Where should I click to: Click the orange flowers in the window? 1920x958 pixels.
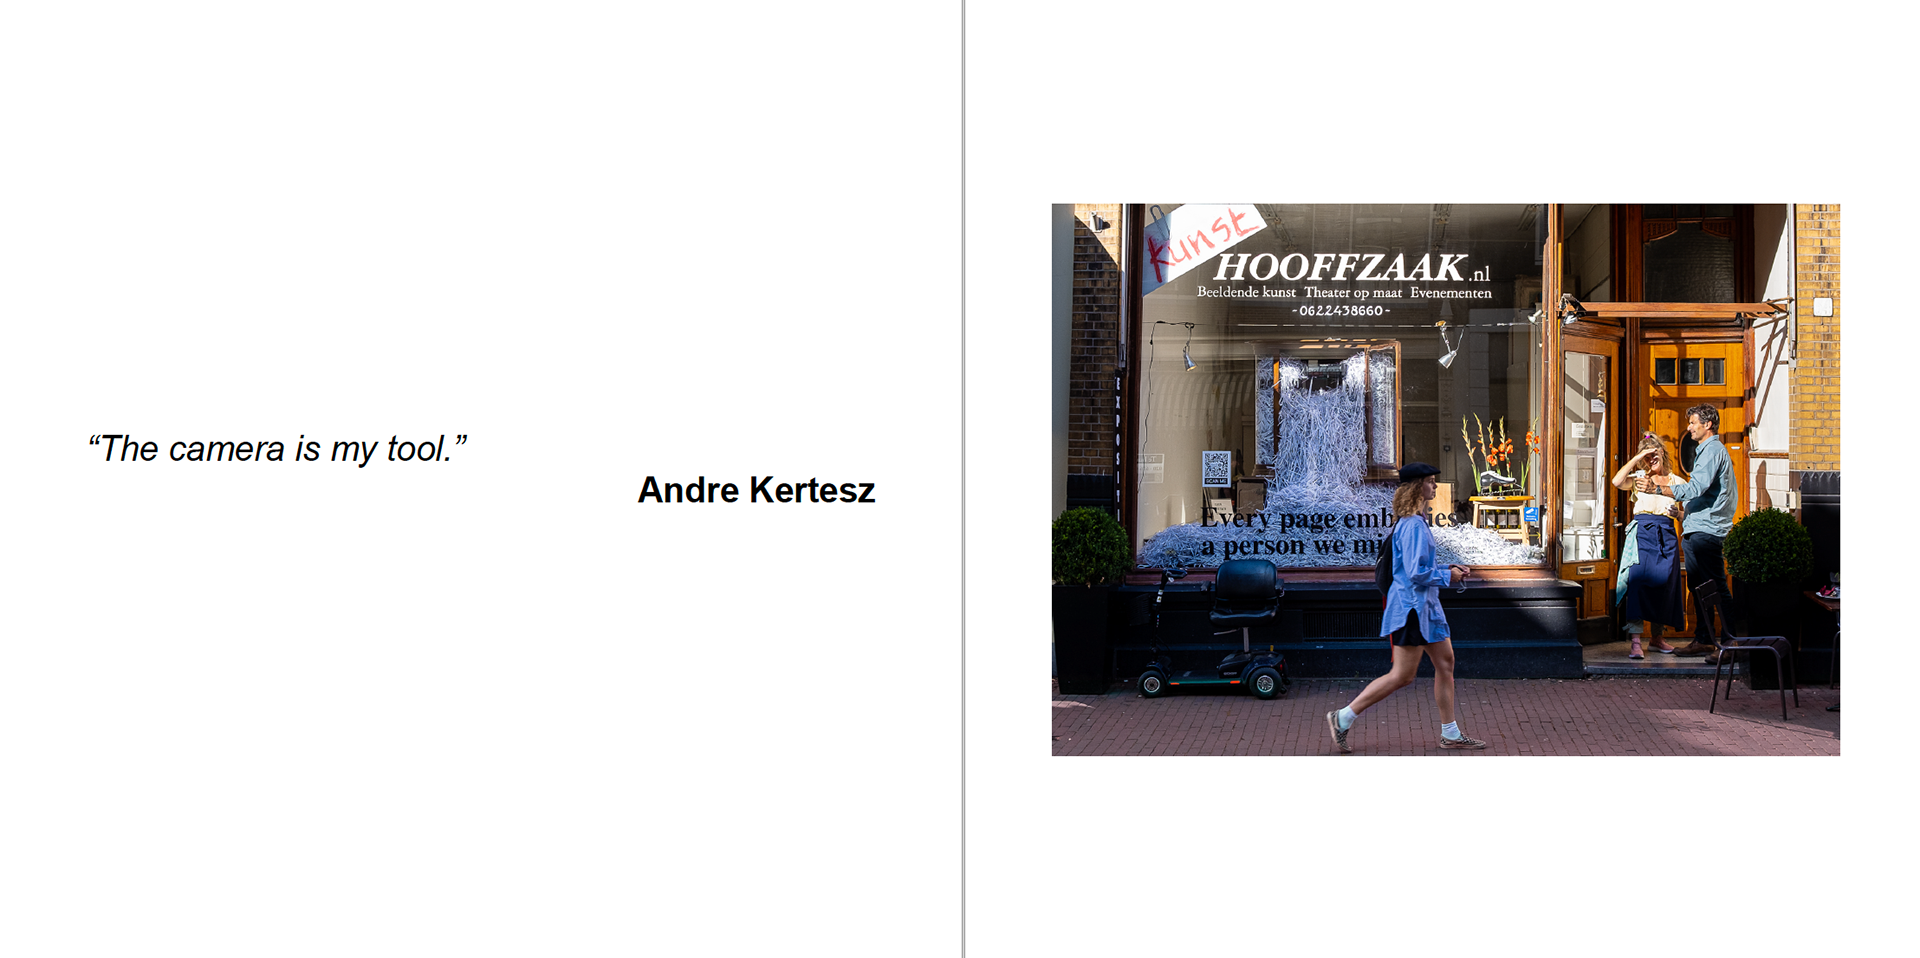point(1500,452)
